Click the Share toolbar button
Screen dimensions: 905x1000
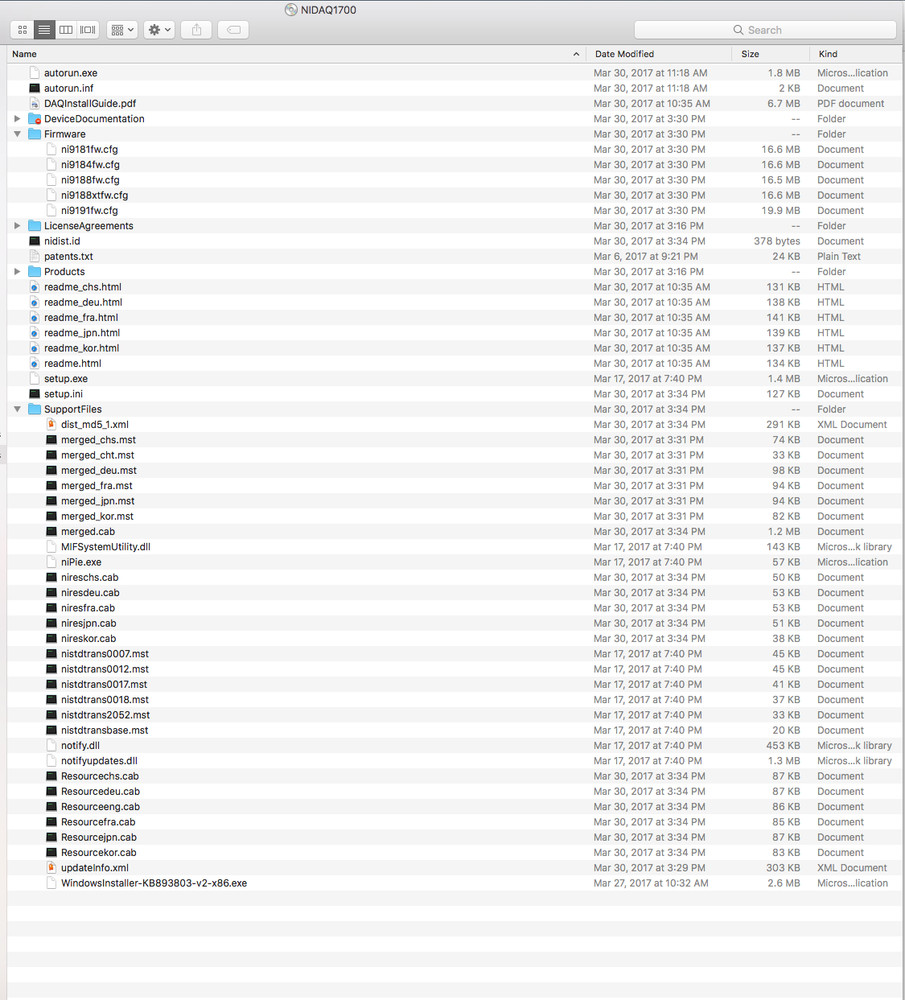196,30
